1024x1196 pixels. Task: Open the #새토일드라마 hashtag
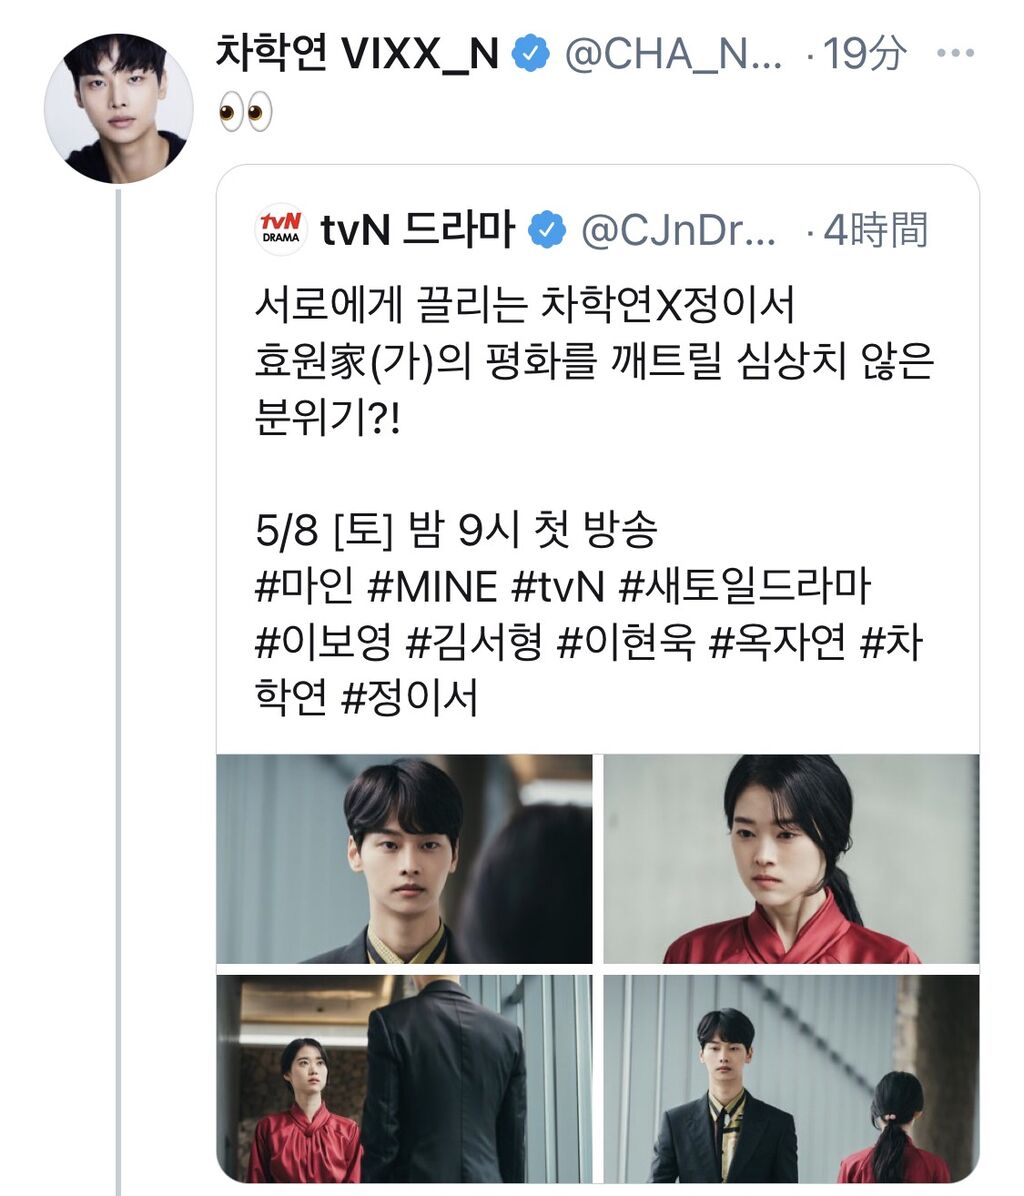pyautogui.click(x=745, y=586)
